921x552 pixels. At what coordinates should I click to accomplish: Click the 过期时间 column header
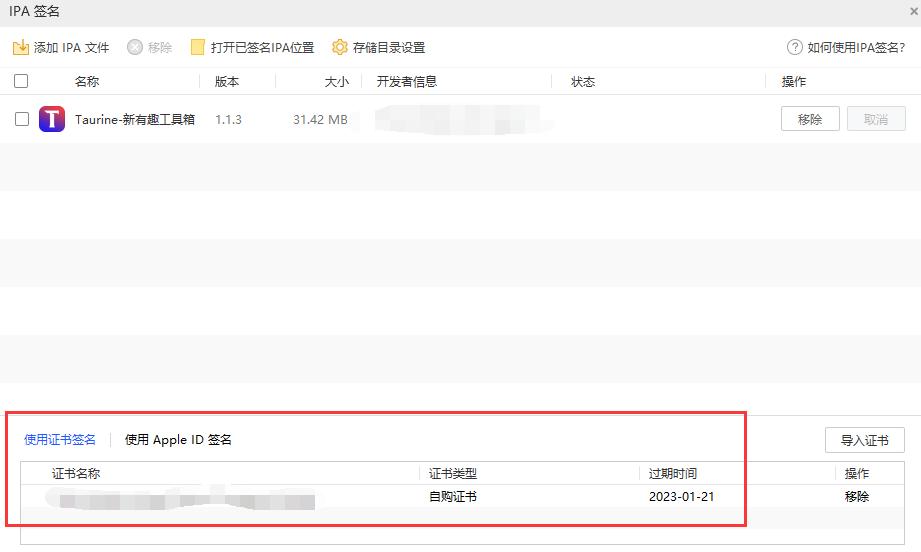(x=673, y=473)
